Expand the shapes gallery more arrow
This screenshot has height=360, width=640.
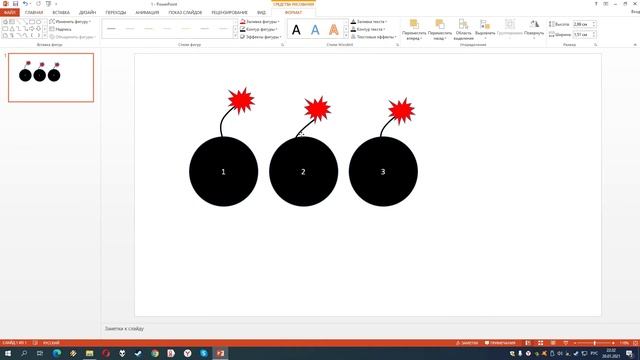pos(45,36)
